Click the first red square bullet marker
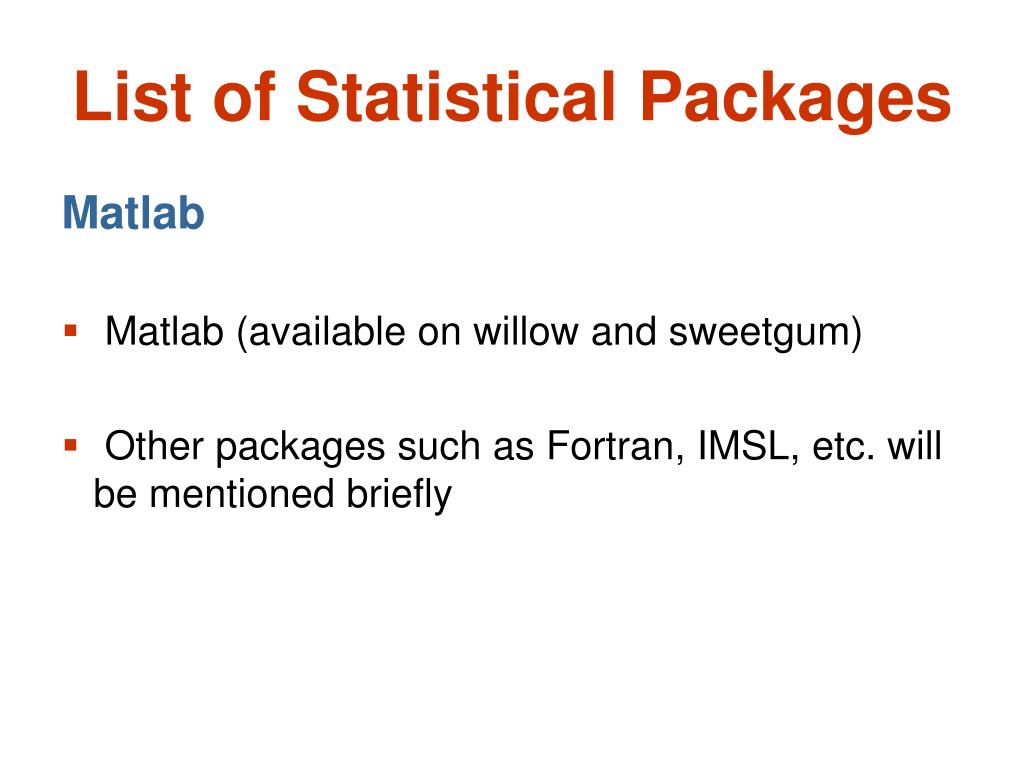Viewport: 1024px width, 768px height. click(71, 330)
